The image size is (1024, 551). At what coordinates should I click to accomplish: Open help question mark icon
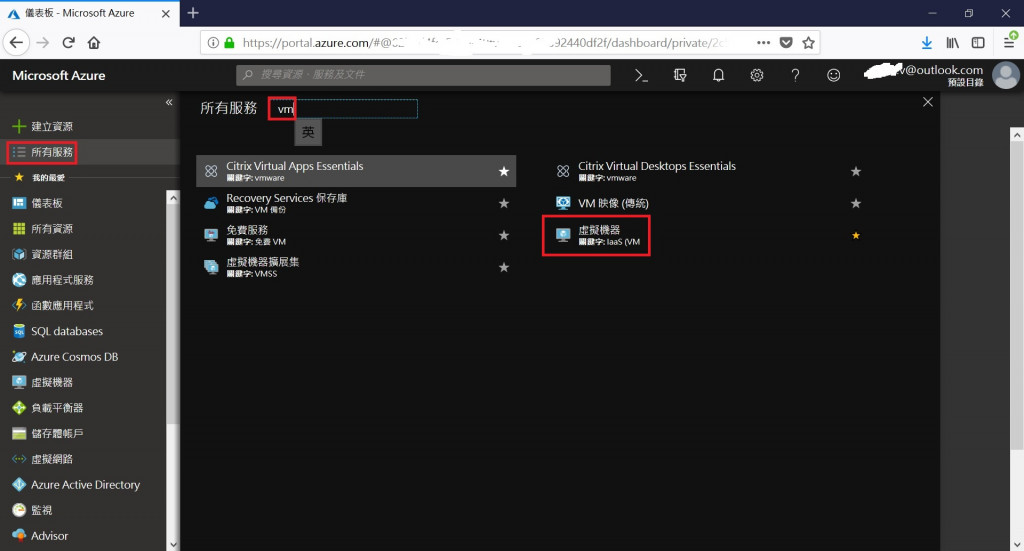tap(795, 76)
